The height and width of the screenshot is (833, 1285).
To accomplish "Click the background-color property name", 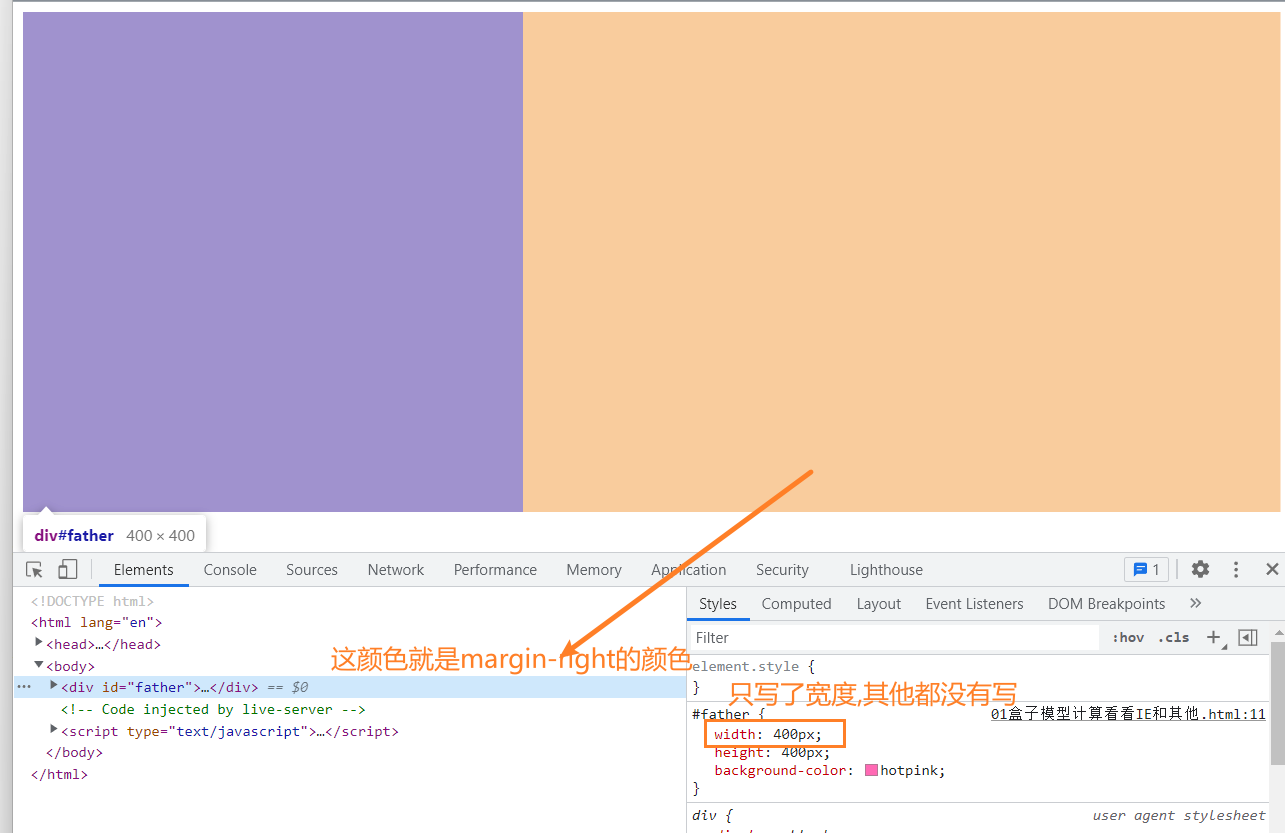I will click(x=782, y=770).
